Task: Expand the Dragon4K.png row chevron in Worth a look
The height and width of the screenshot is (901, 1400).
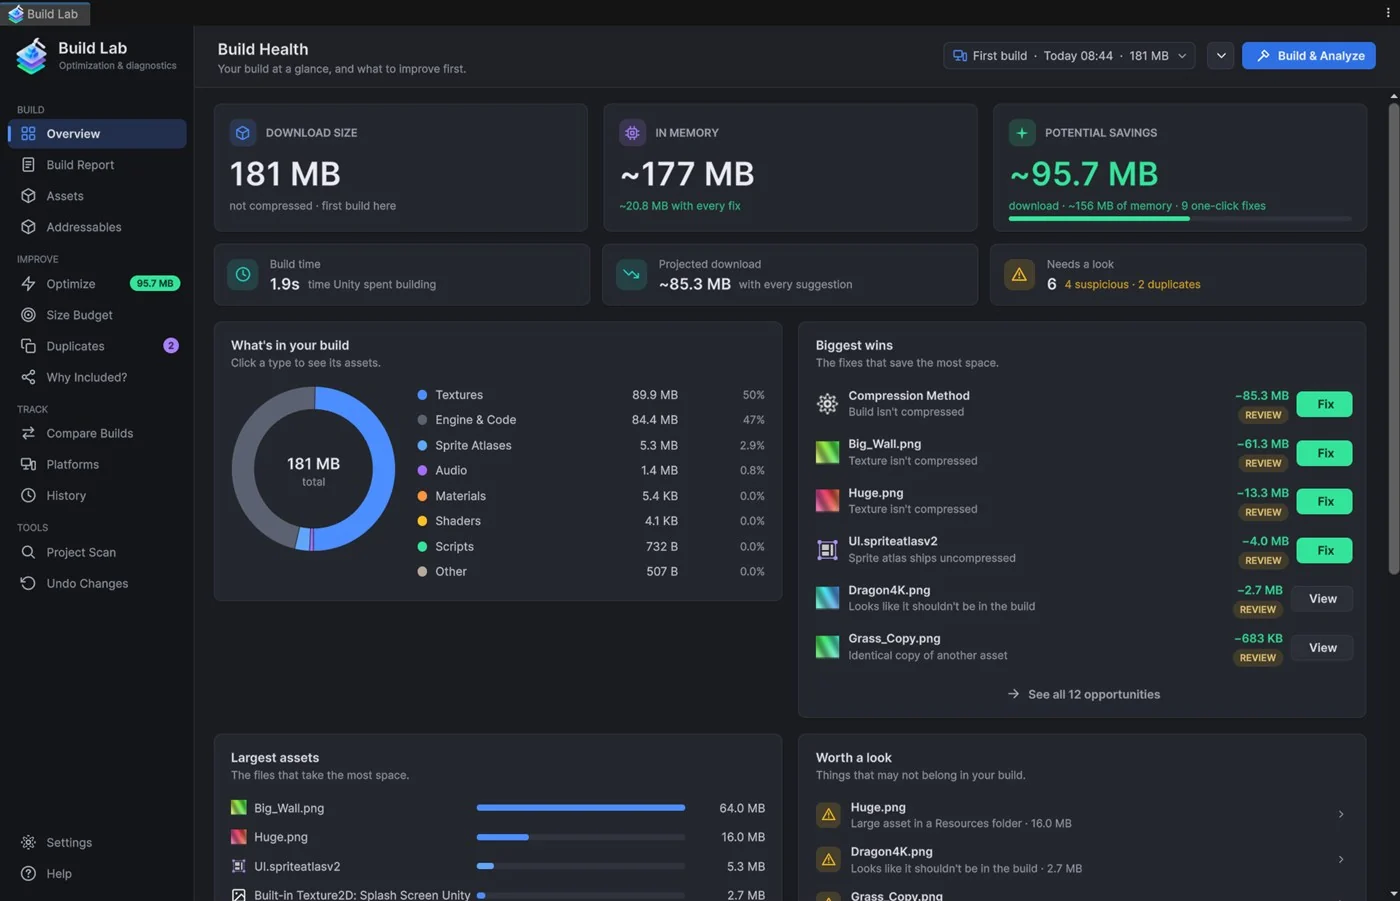Action: tap(1341, 860)
